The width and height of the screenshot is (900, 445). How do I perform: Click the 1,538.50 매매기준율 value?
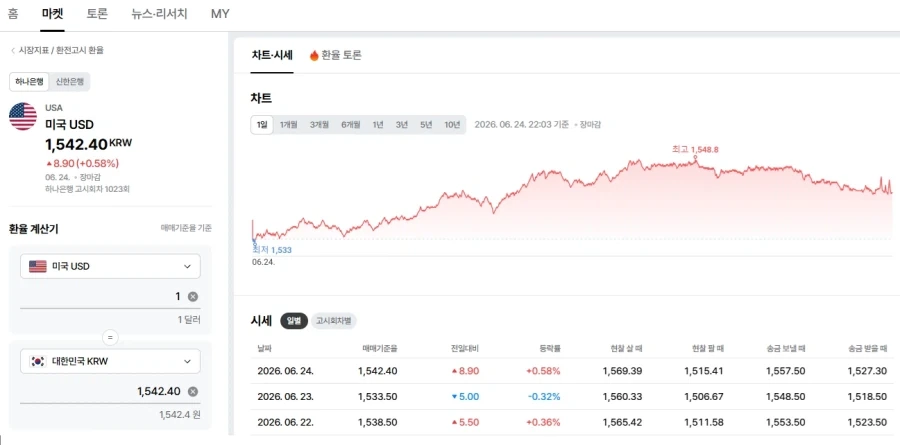[377, 422]
